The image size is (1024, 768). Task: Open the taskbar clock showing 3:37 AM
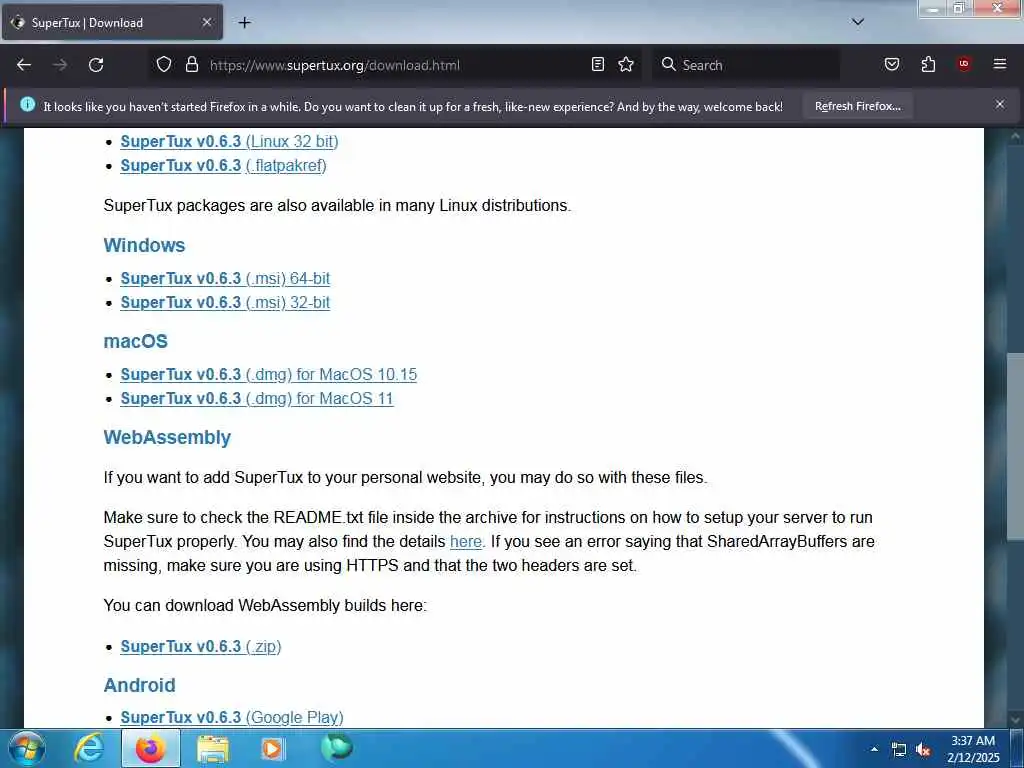click(973, 749)
